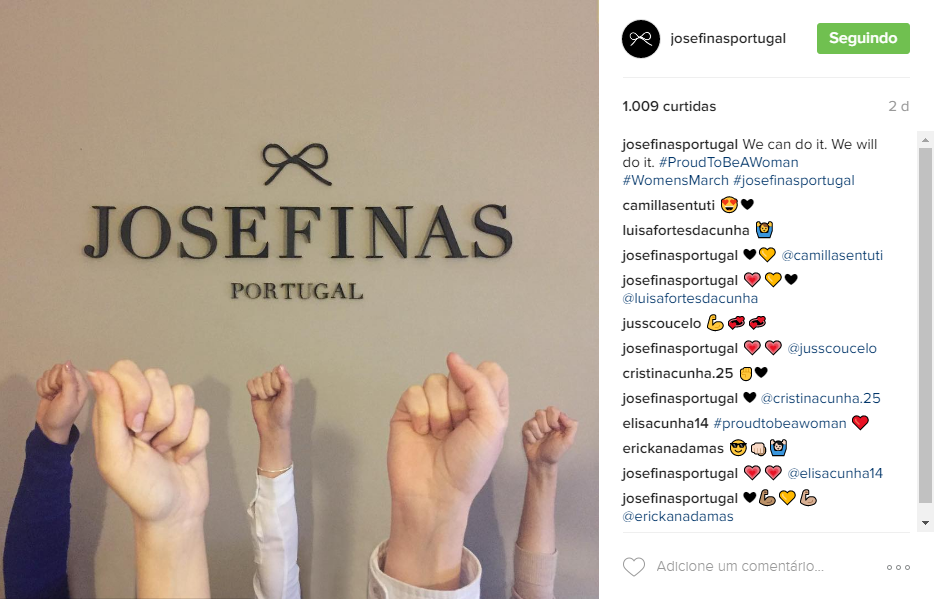This screenshot has height=599, width=934.
Task: Toggle the Seguindo follow button
Action: tap(863, 39)
